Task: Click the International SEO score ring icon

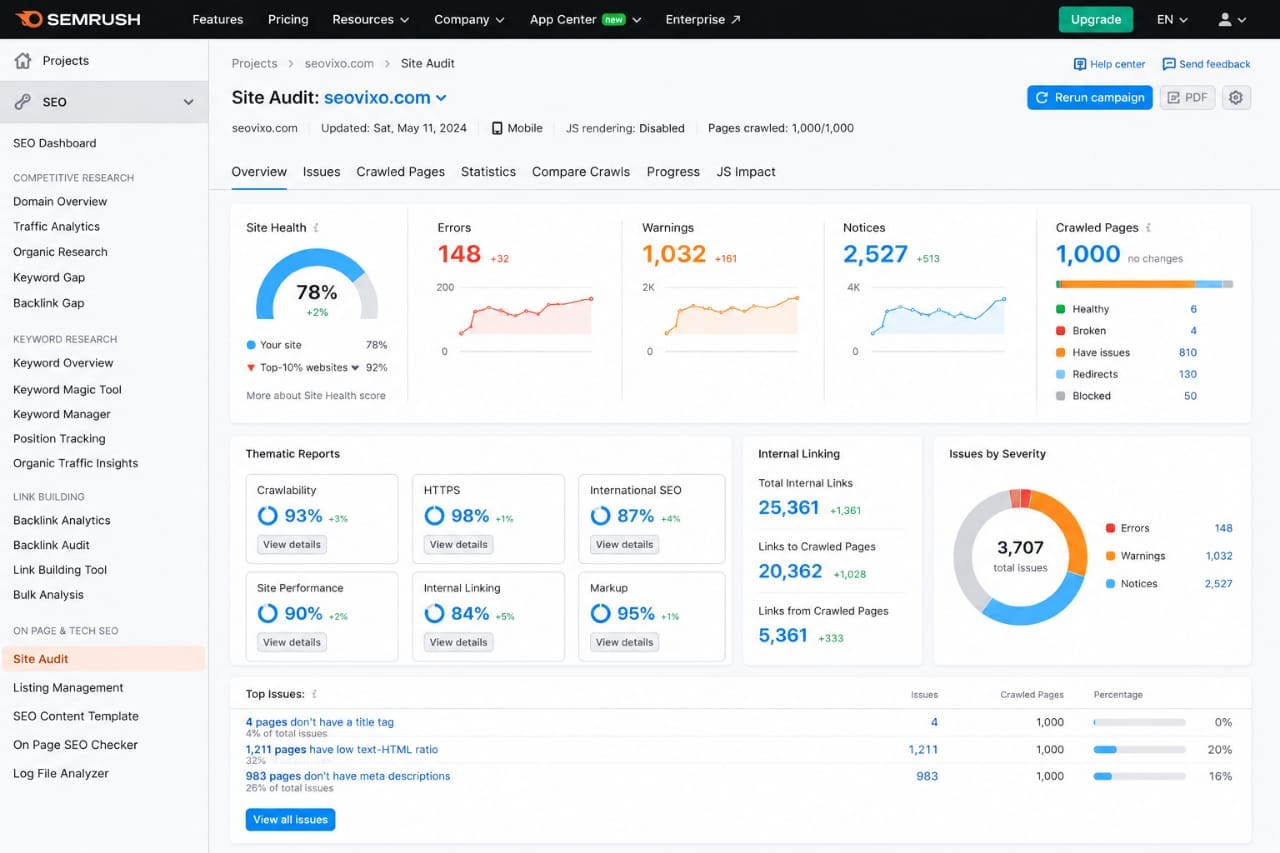Action: pyautogui.click(x=601, y=516)
